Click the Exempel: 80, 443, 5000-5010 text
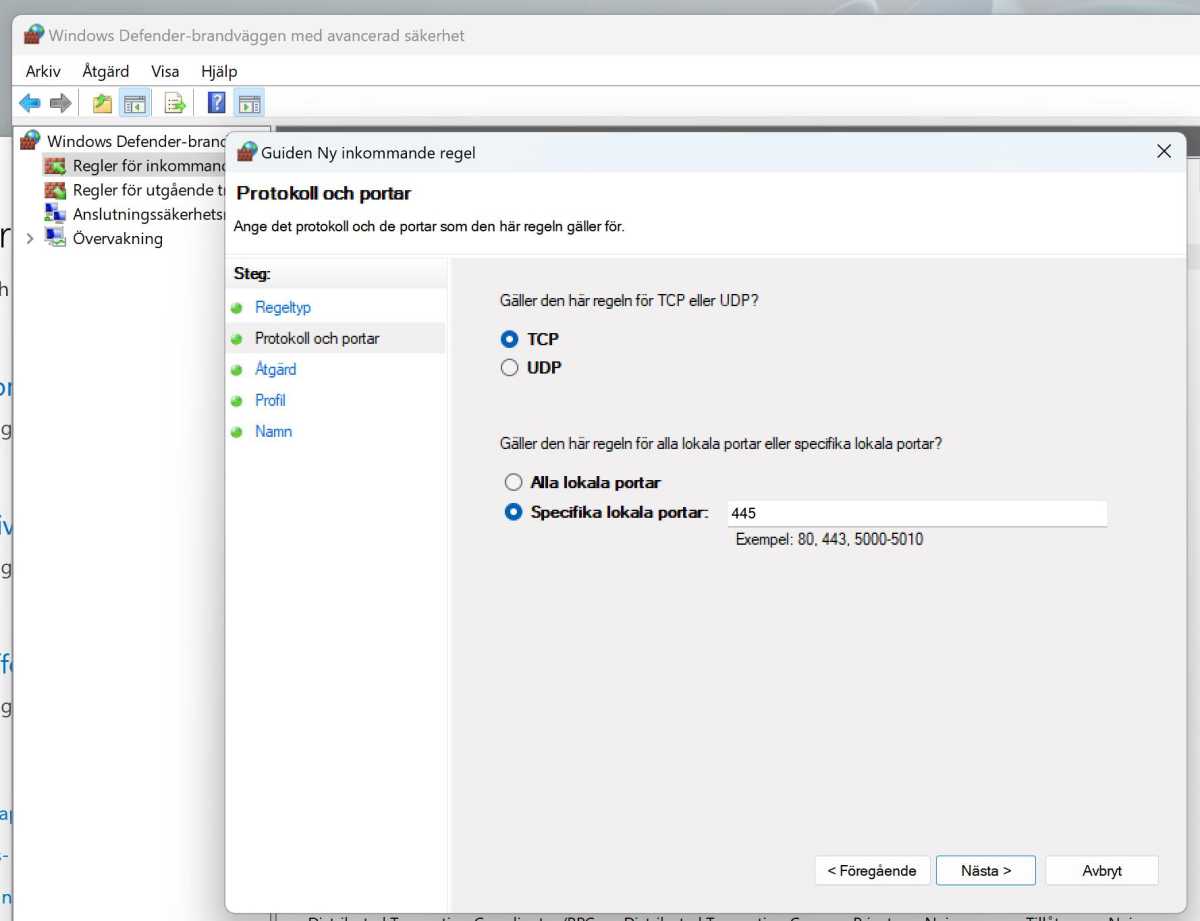 pyautogui.click(x=829, y=540)
